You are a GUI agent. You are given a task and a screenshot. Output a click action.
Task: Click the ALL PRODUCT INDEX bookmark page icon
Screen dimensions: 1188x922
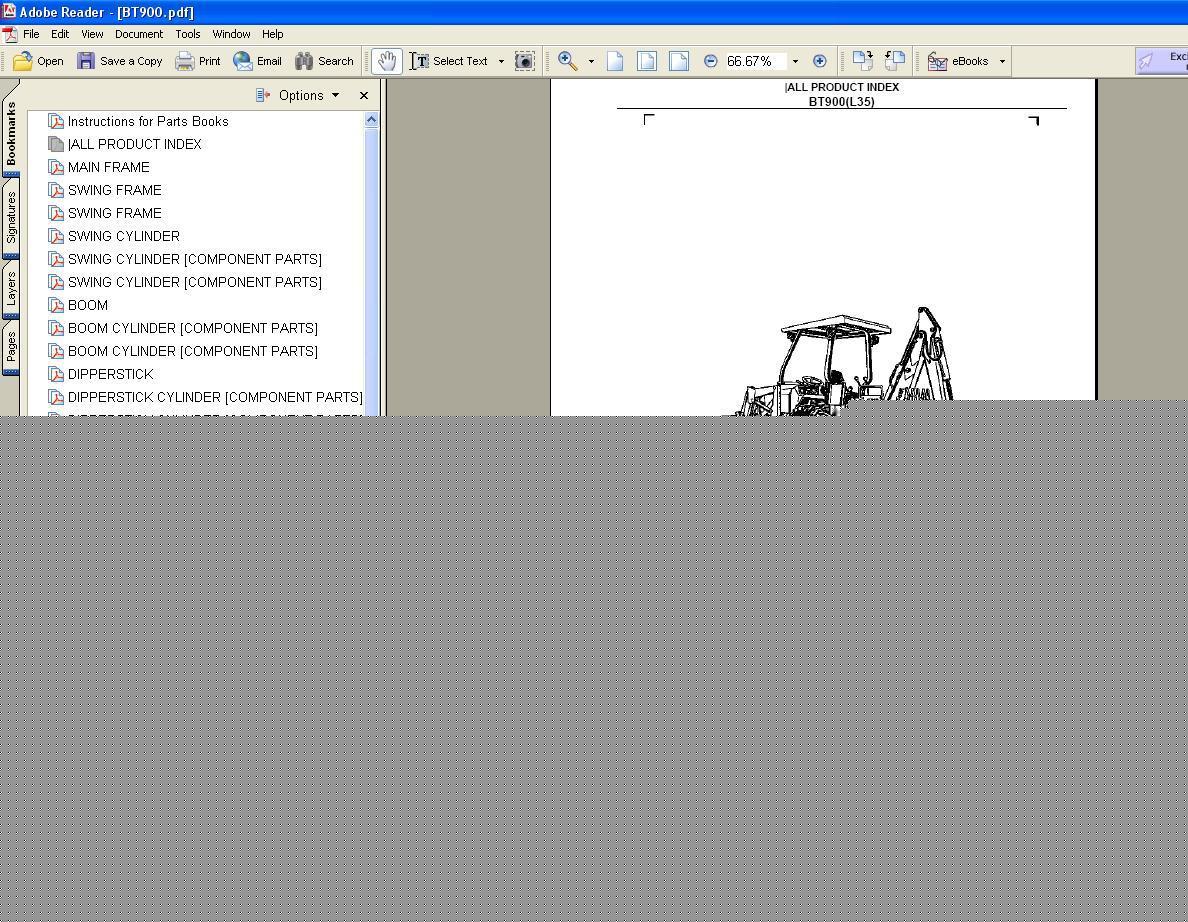click(55, 144)
